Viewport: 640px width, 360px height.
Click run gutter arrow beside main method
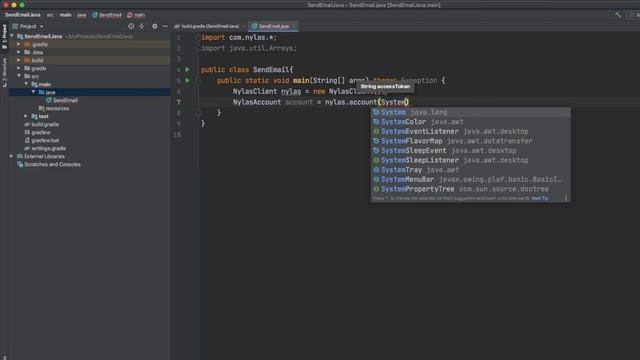pos(187,80)
